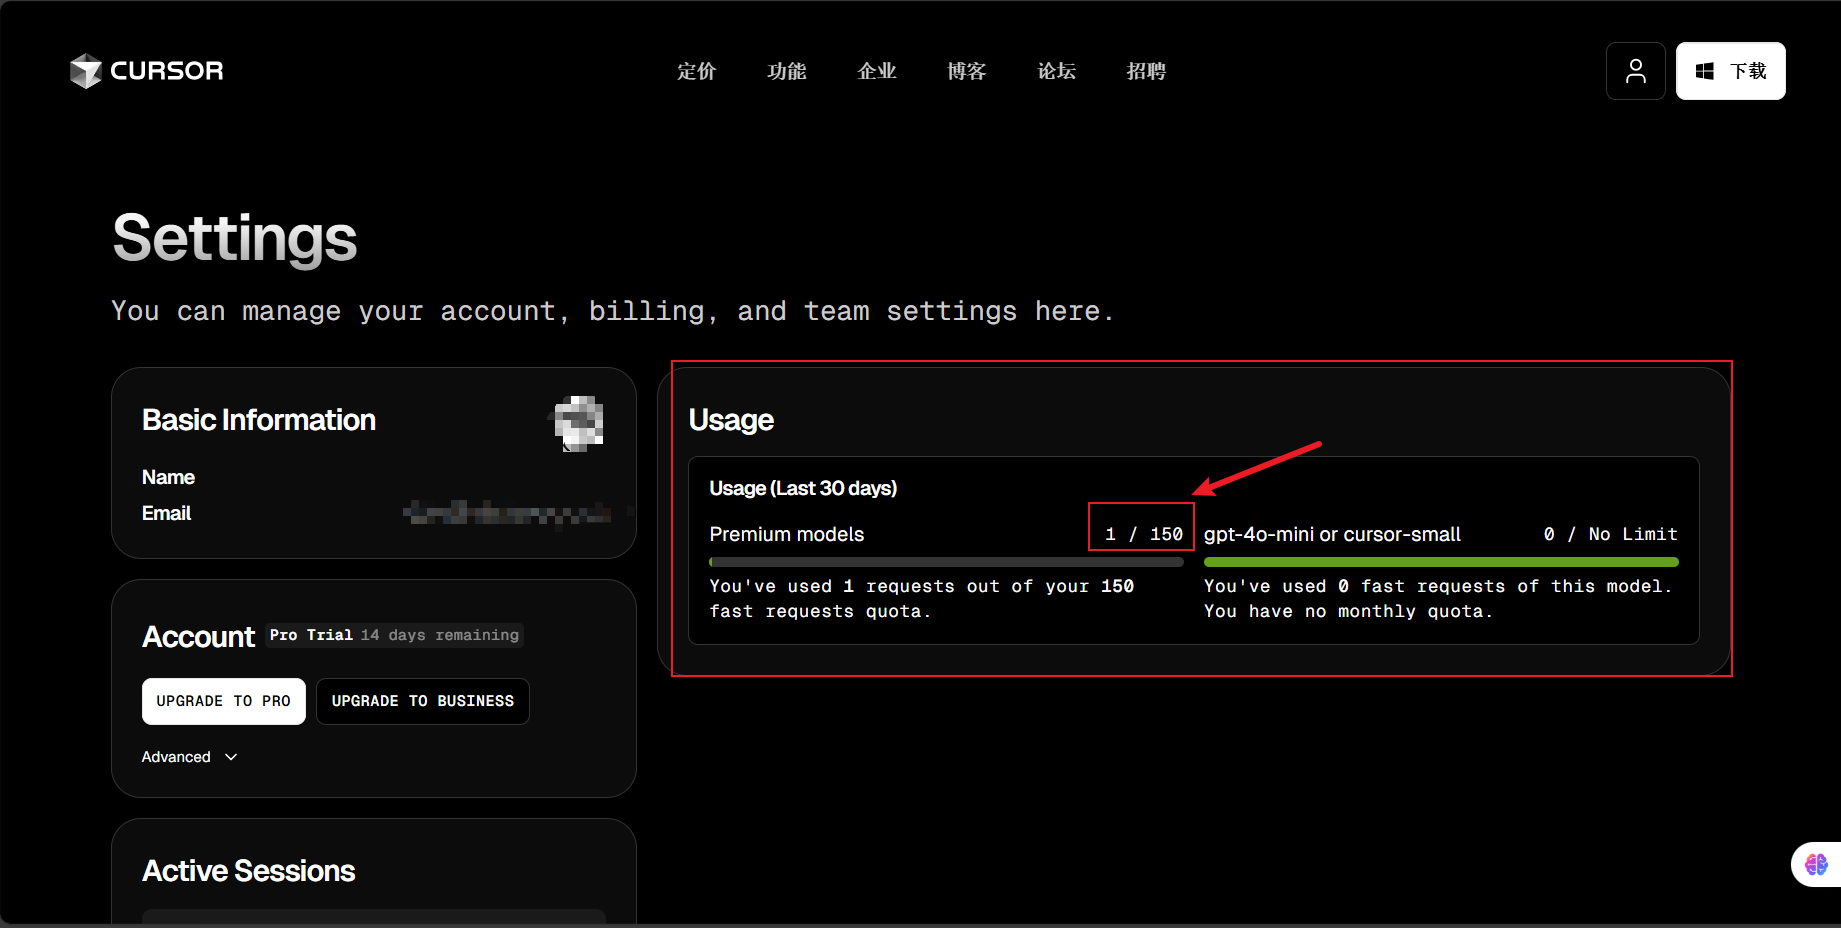Click the floating brain assistant icon
This screenshot has height=928, width=1841.
coord(1816,864)
